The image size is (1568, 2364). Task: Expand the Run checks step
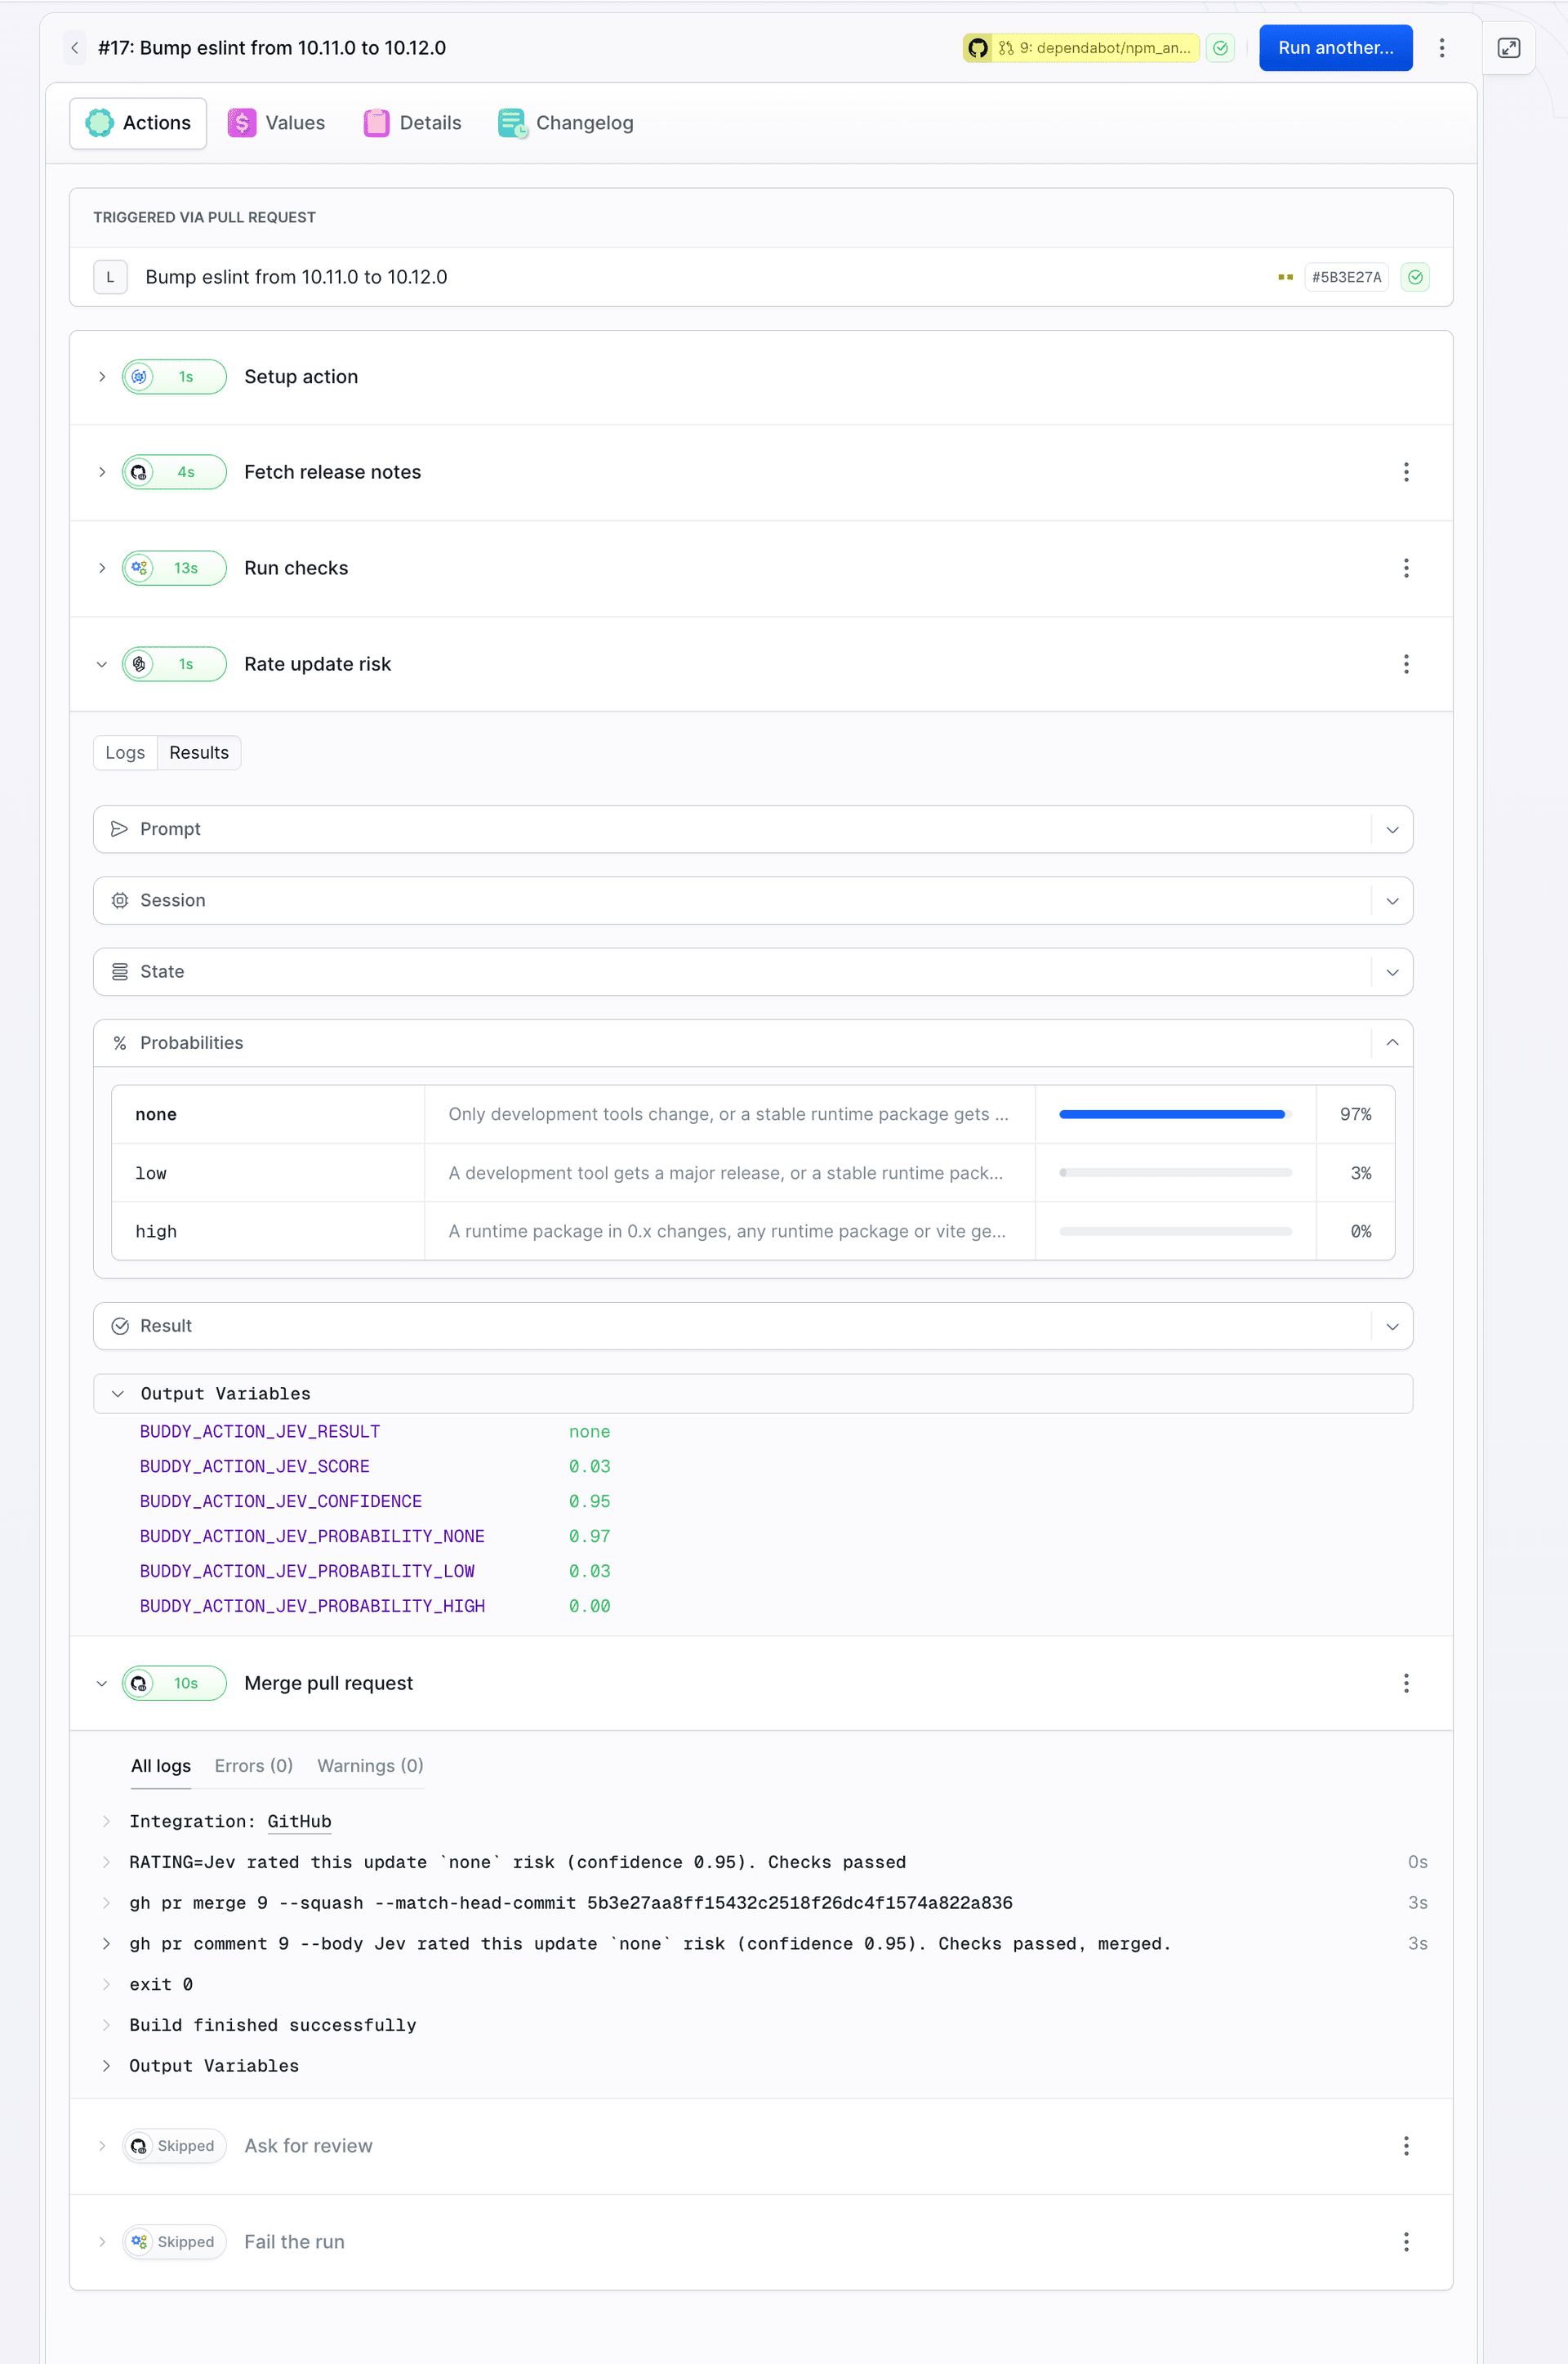tap(102, 568)
